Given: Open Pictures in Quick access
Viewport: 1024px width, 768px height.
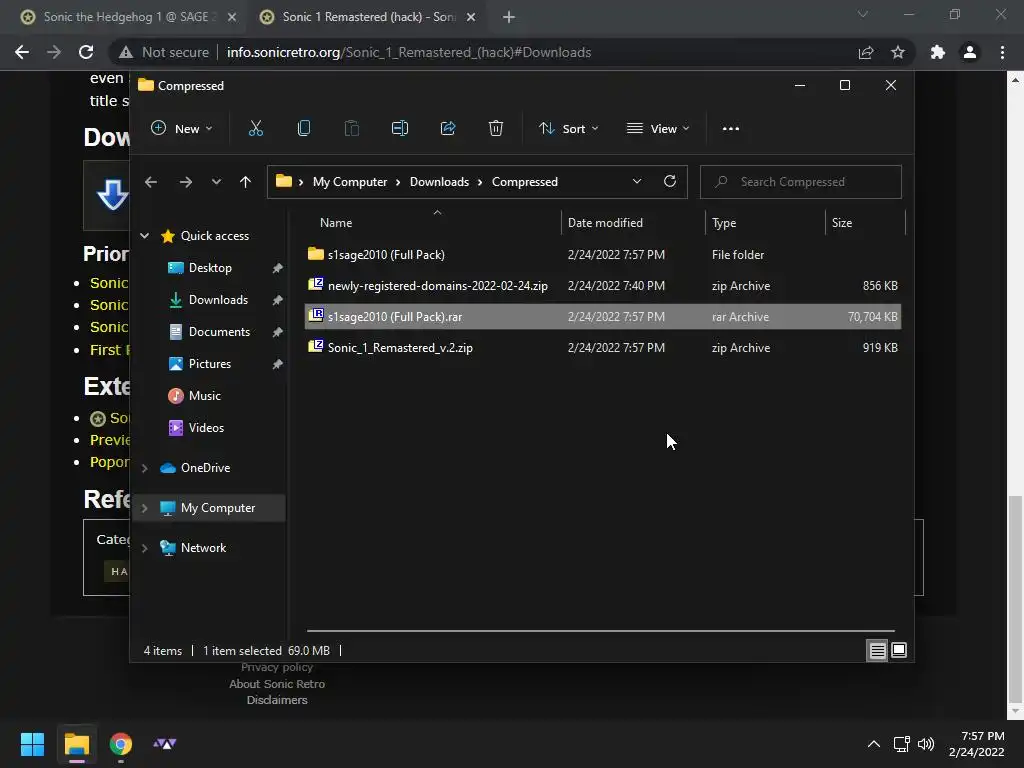Looking at the screenshot, I should pos(210,364).
